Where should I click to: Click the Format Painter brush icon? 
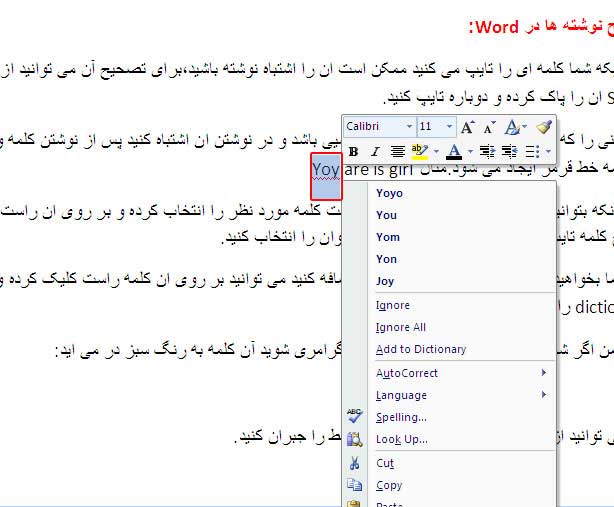[x=543, y=127]
